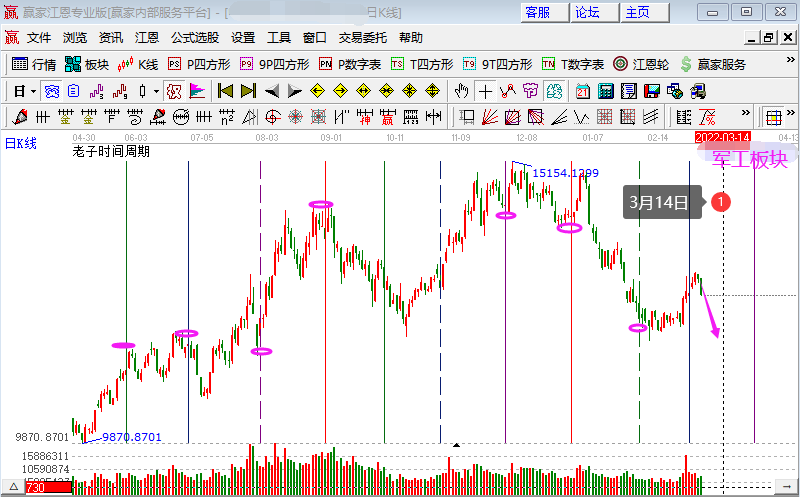
Task: Select the n² time-cycle tool
Action: (x=227, y=117)
